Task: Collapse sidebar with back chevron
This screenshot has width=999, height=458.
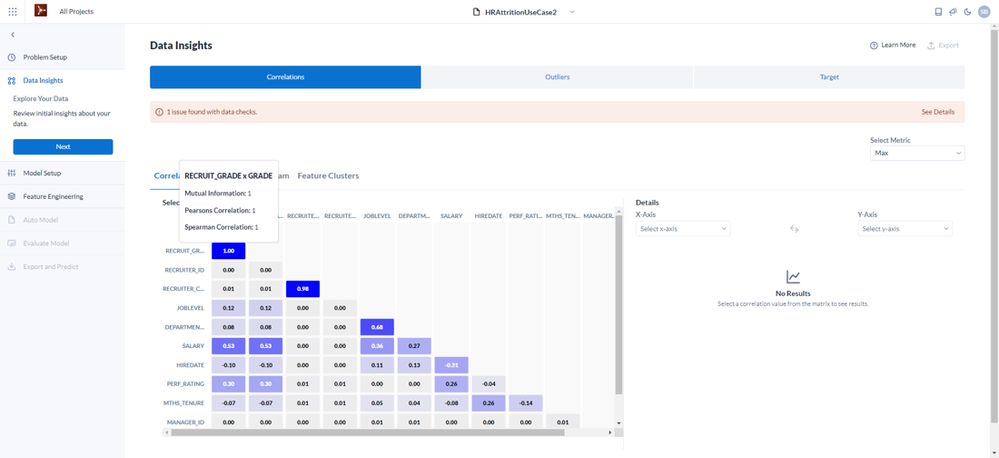Action: 13,34
